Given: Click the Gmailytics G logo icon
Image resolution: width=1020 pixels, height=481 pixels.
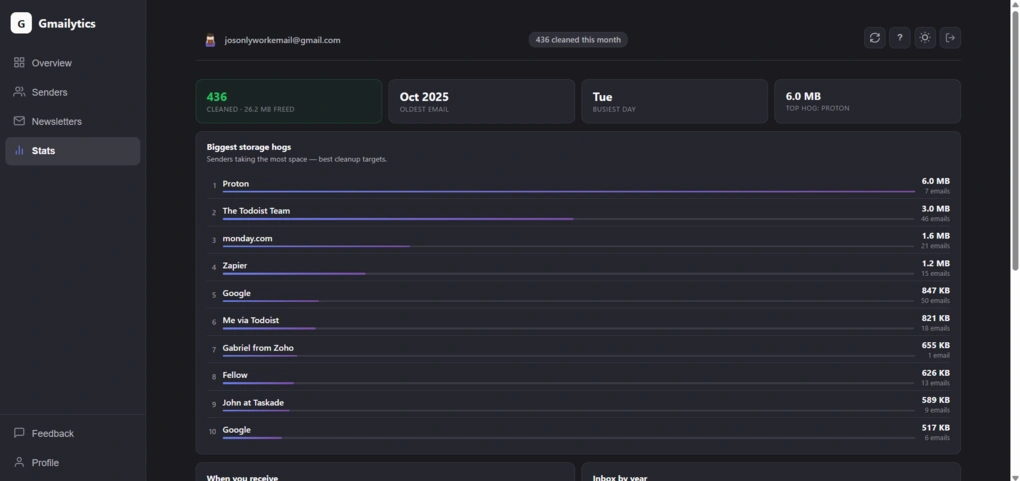Looking at the screenshot, I should click(21, 23).
